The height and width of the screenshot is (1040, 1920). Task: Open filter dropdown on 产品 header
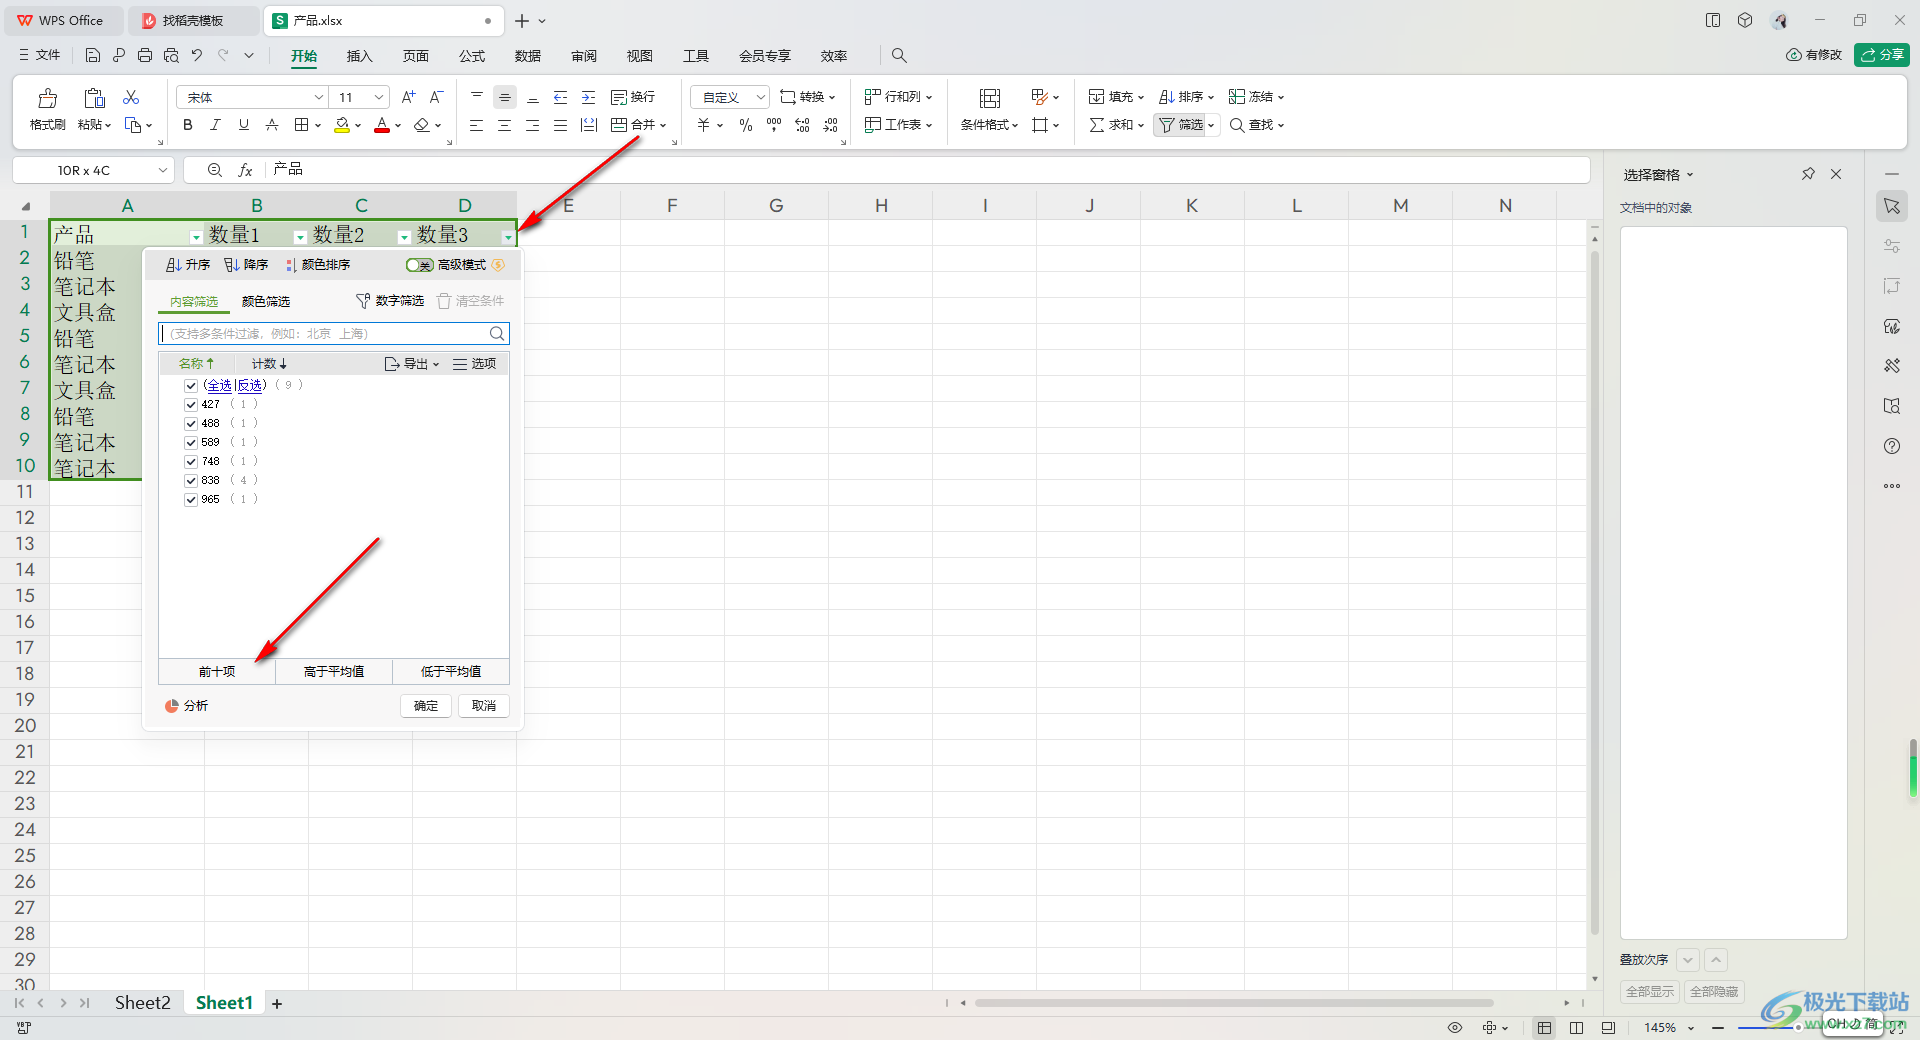pos(196,237)
